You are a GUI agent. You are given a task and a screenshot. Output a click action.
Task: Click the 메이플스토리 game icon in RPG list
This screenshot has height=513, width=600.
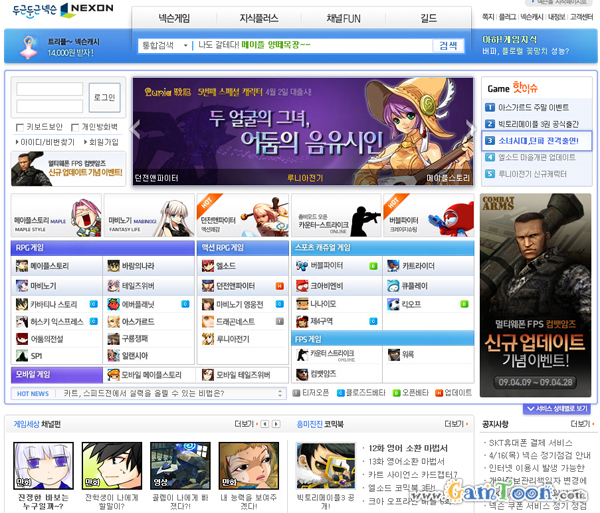21,266
